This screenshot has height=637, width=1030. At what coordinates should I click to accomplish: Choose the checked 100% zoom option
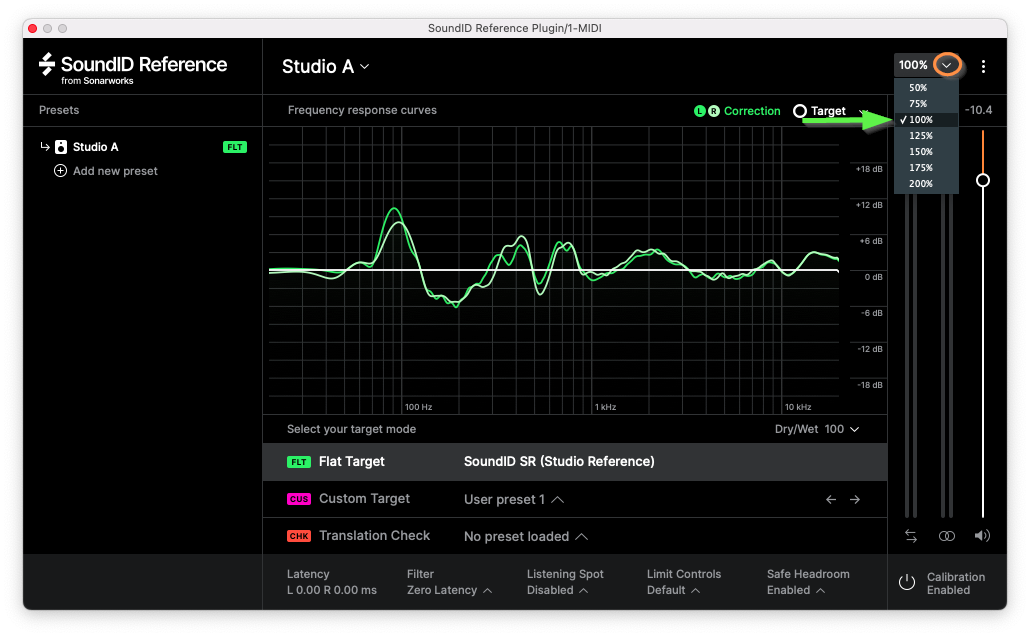926,120
